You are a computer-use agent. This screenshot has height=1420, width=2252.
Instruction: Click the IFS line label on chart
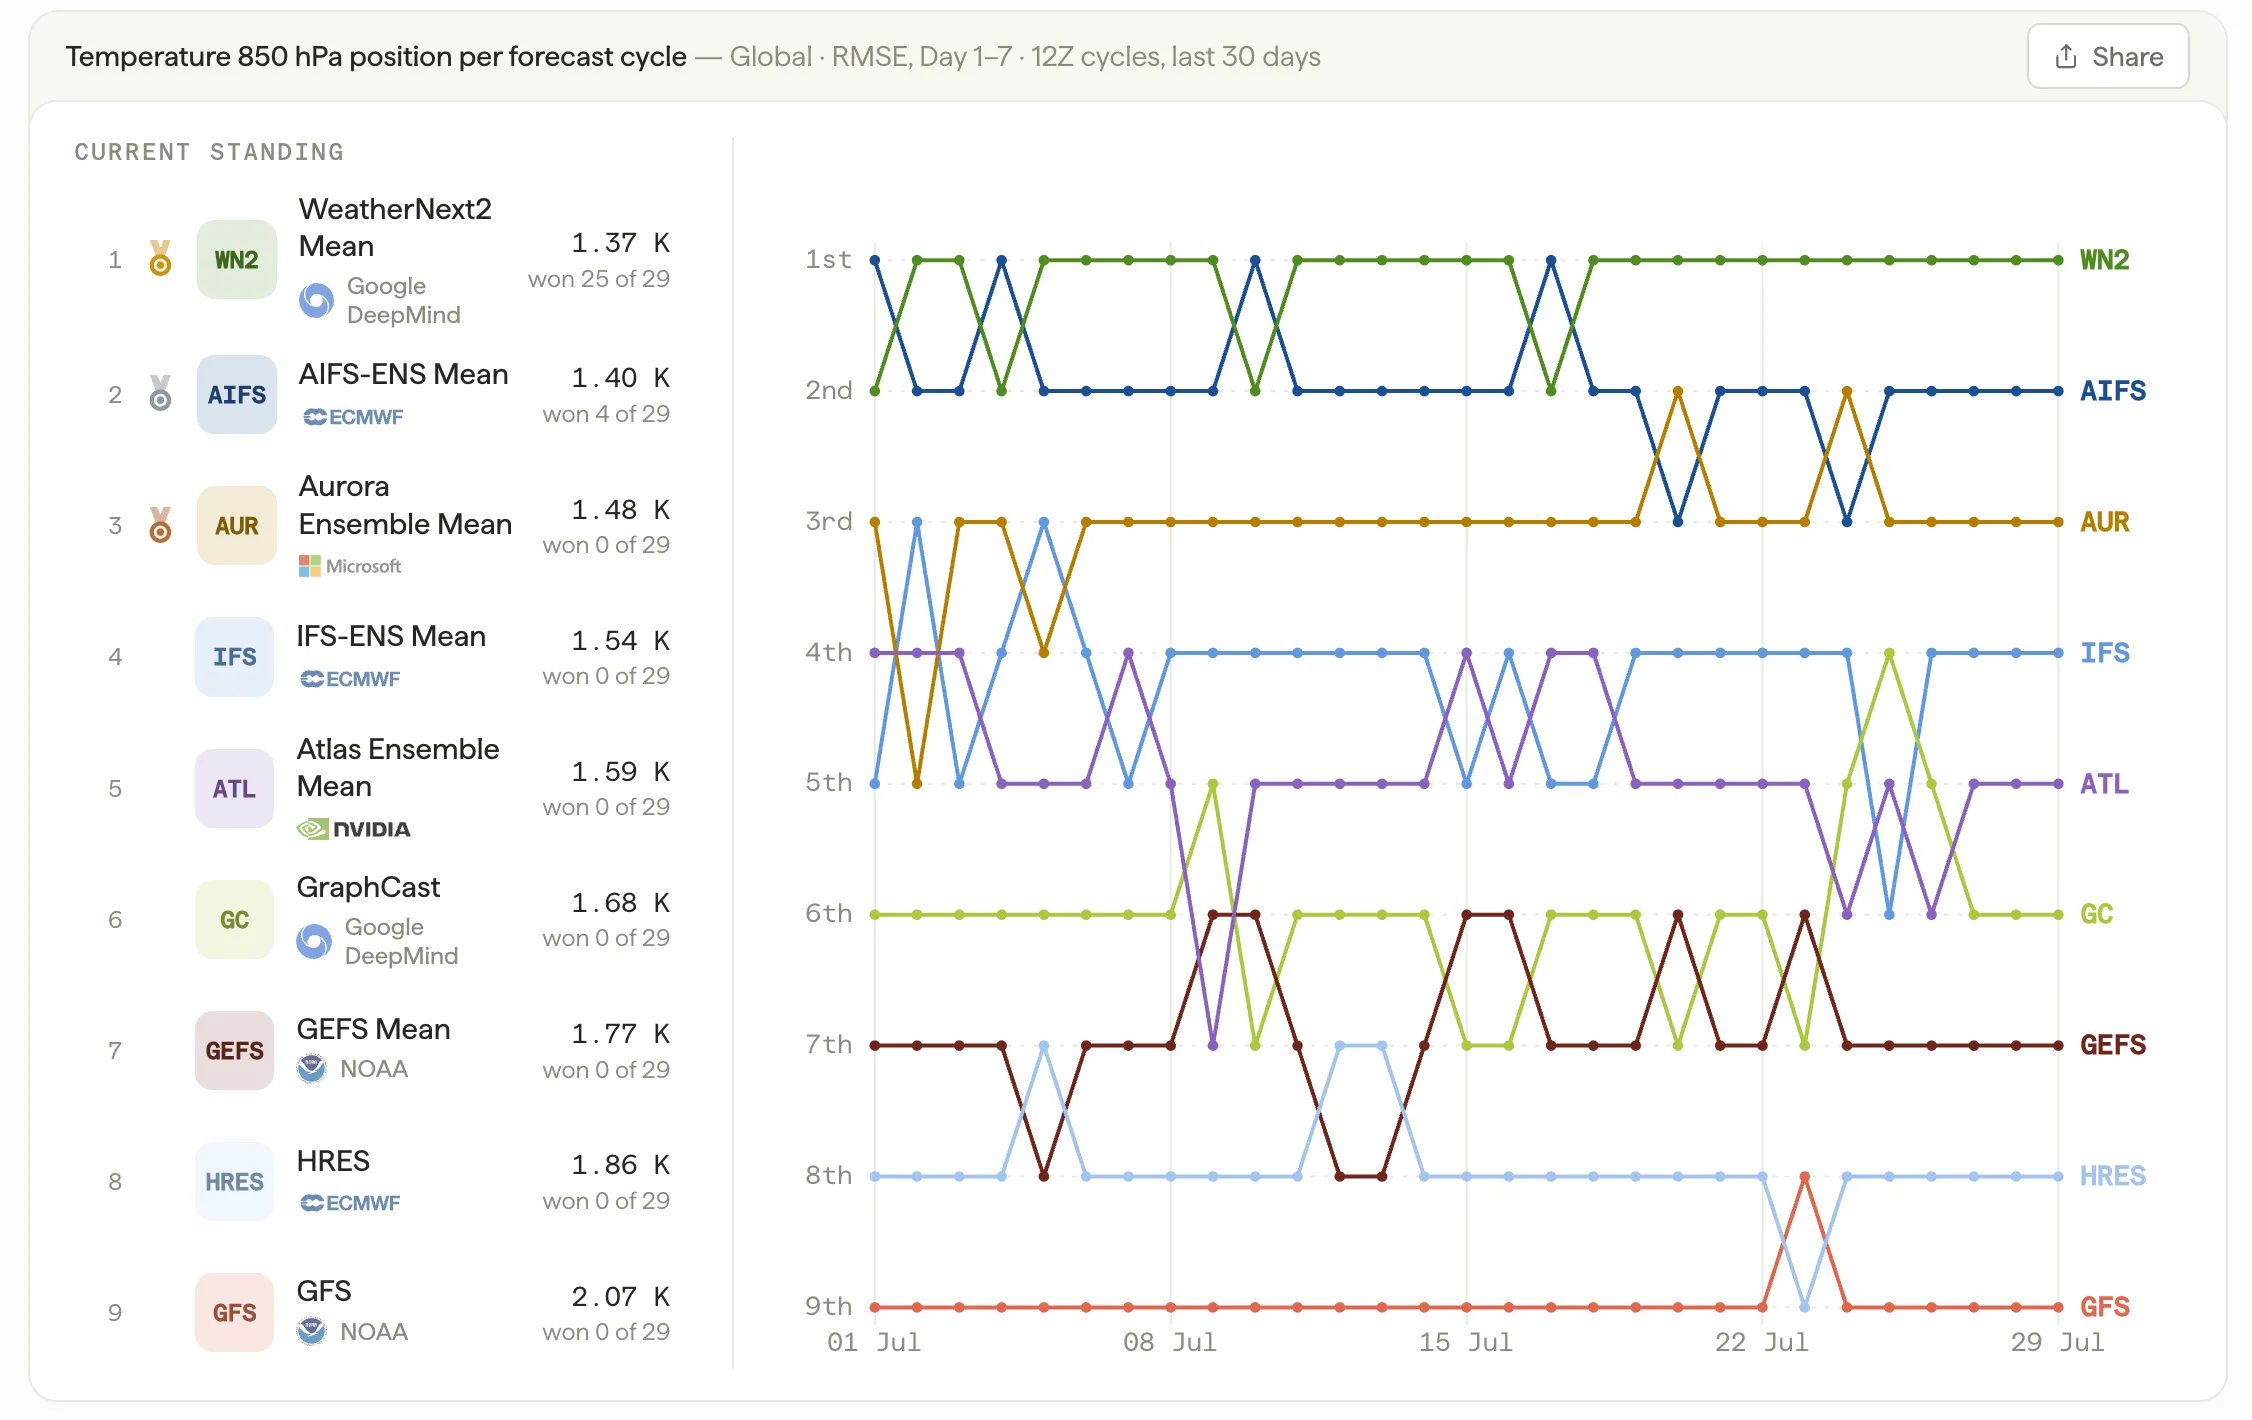[x=2104, y=653]
